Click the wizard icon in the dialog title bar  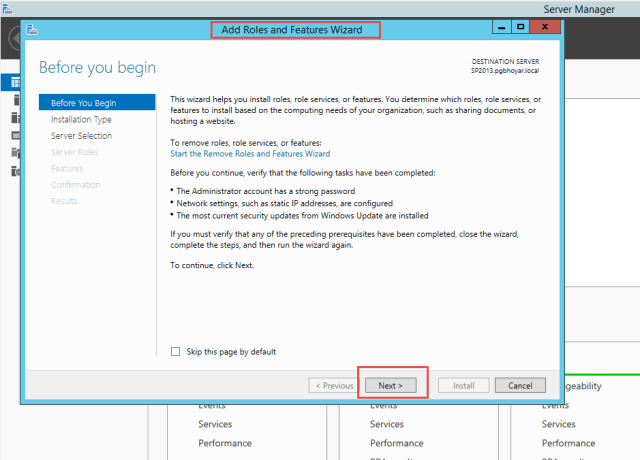click(34, 29)
